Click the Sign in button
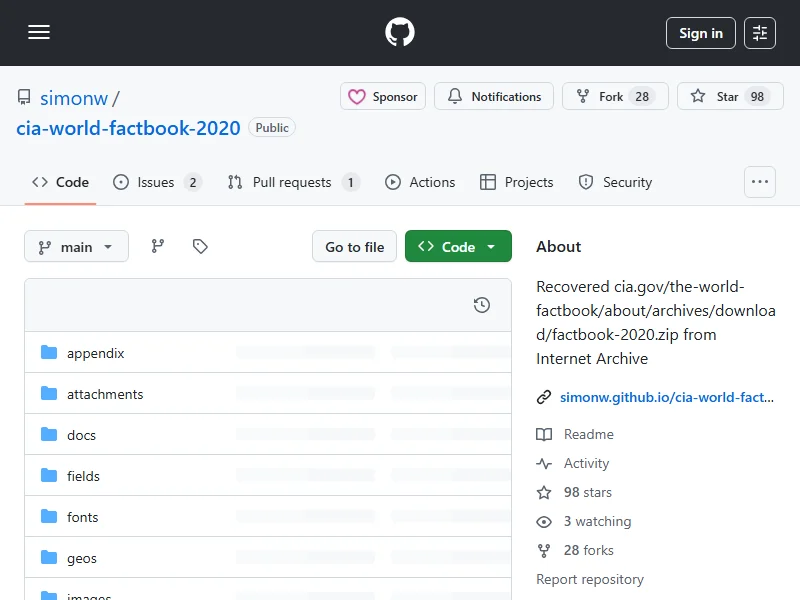 (700, 33)
